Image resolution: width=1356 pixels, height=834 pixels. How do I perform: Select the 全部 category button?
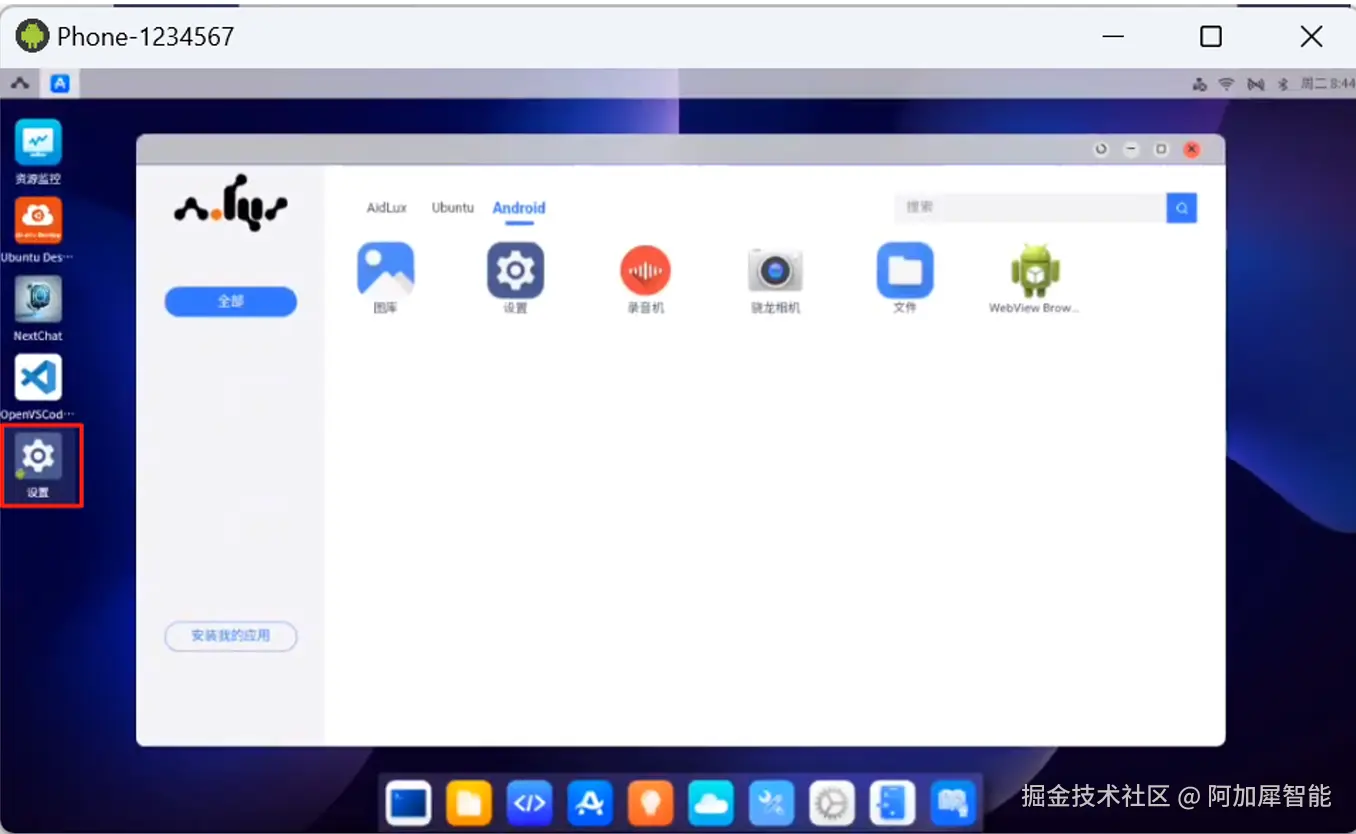[231, 301]
